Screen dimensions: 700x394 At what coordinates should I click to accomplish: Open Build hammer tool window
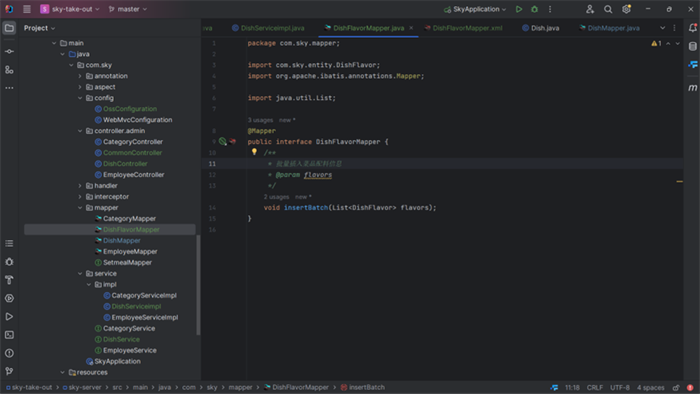coord(9,280)
